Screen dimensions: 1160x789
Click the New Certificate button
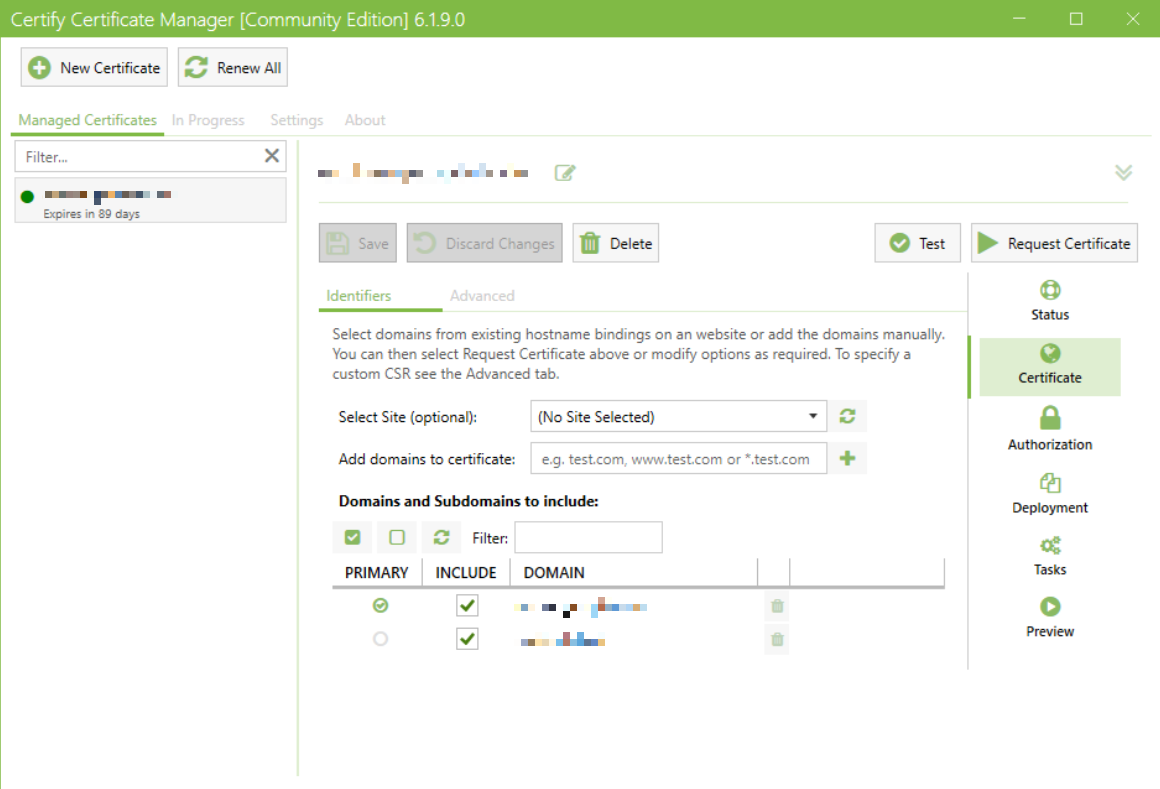[94, 68]
